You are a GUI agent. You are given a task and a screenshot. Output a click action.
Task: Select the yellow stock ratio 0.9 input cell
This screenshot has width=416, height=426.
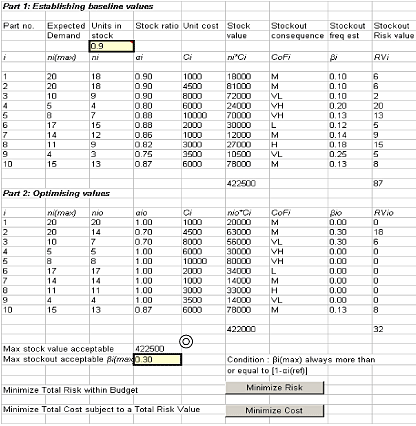pyautogui.click(x=112, y=46)
